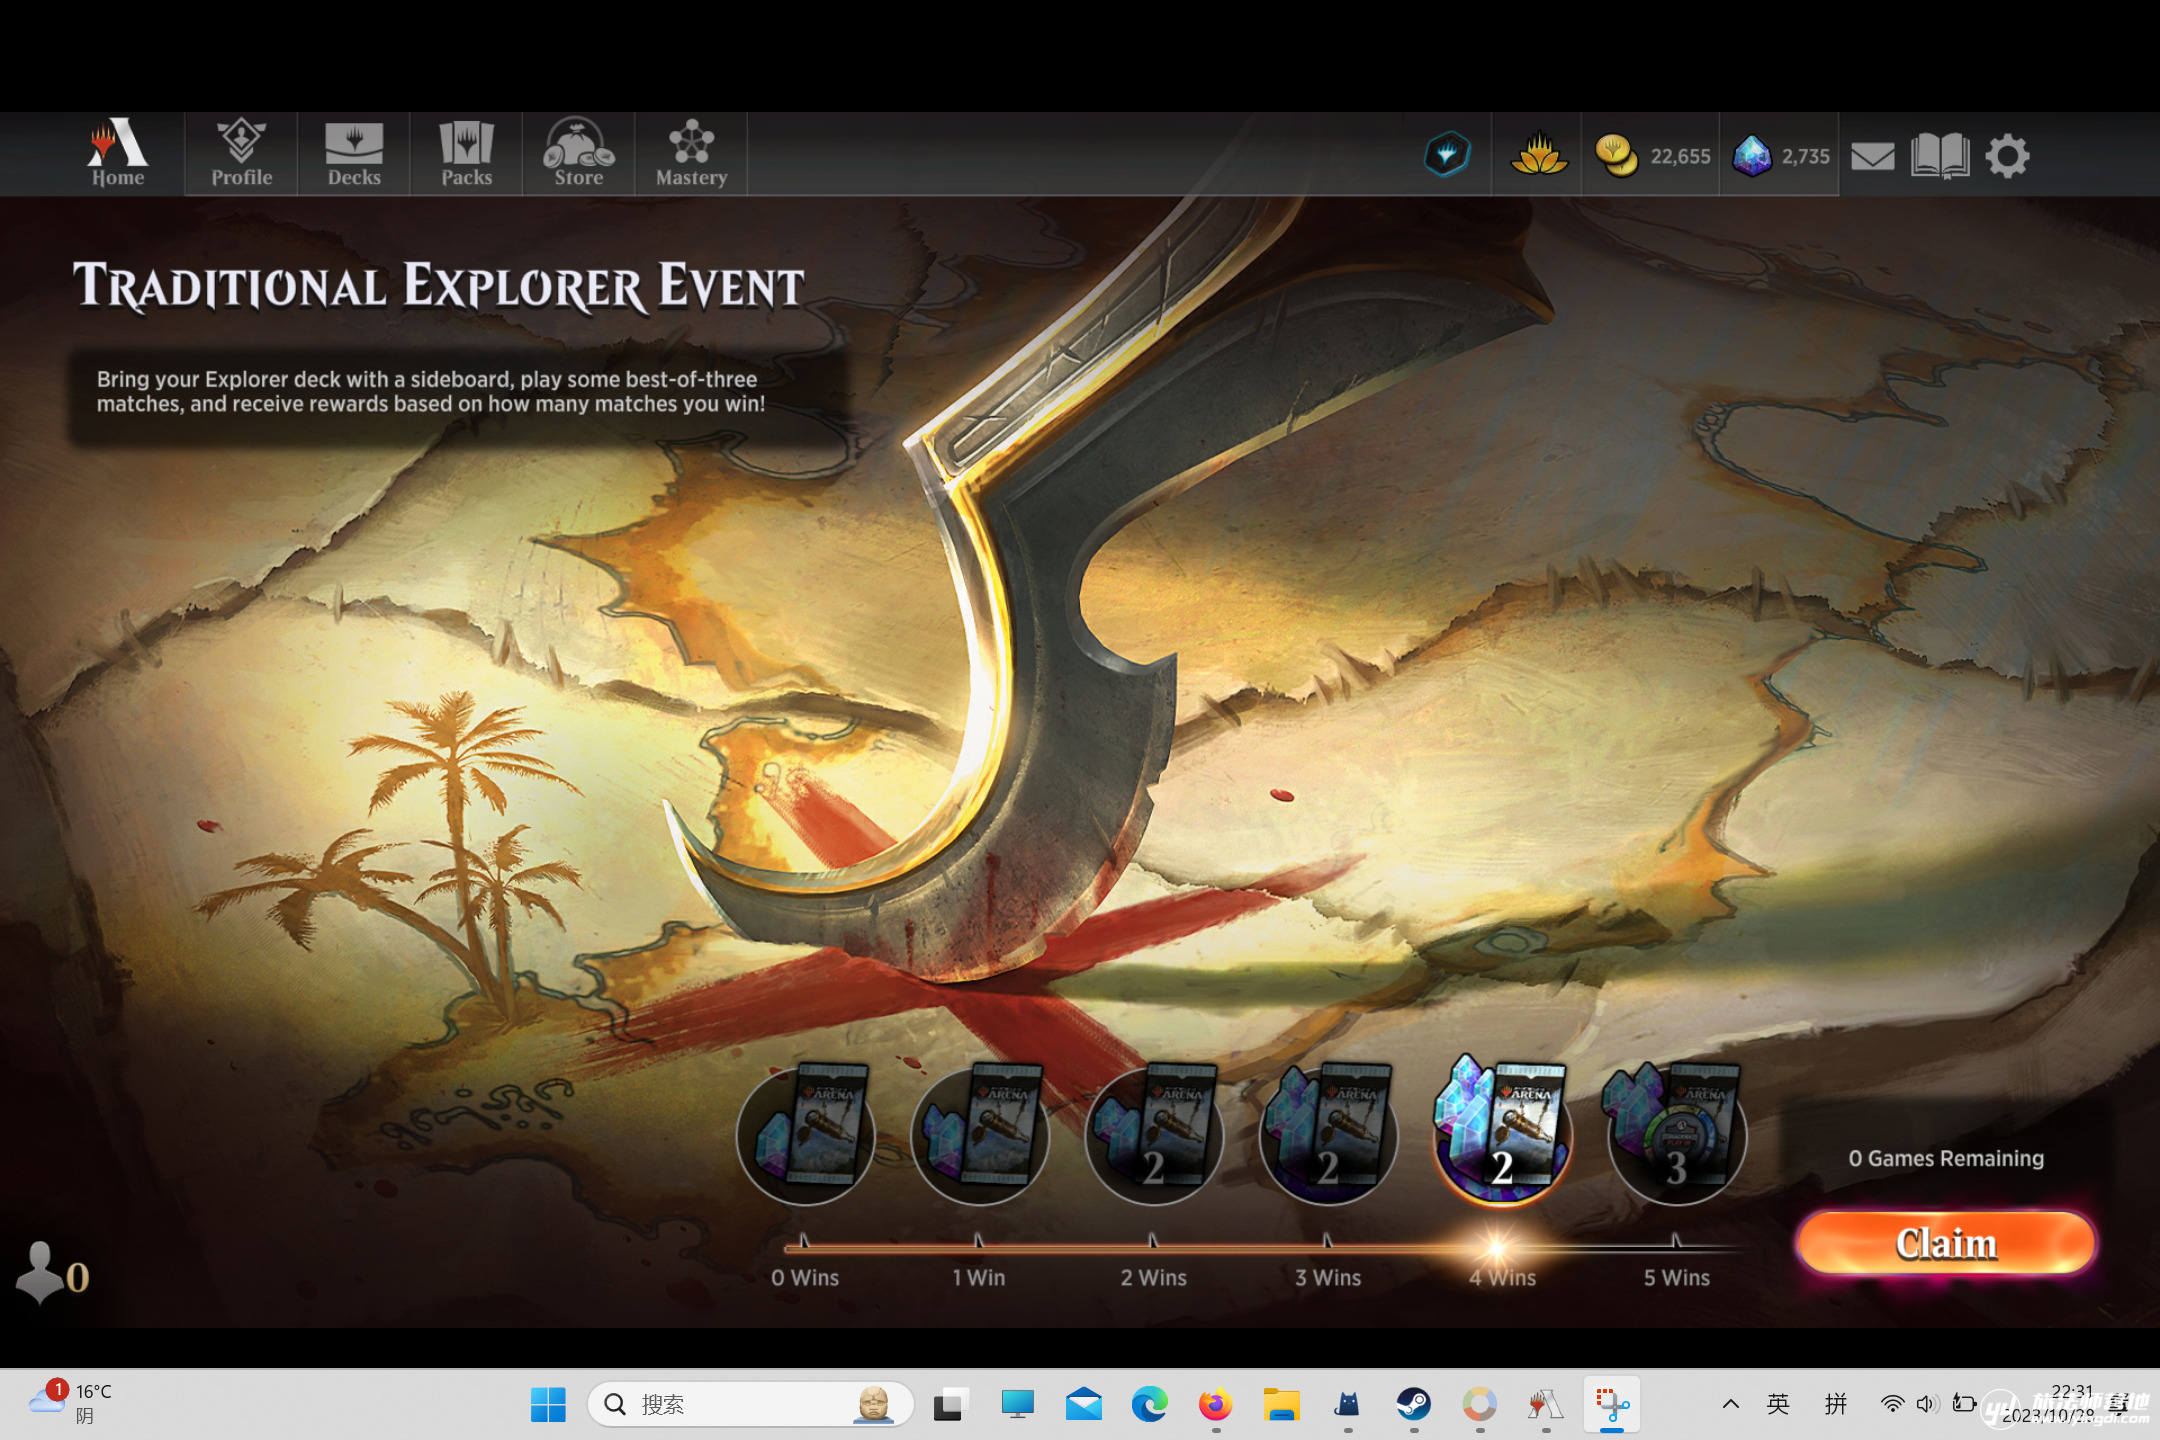Viewport: 2160px width, 1440px height.
Task: Open the Decks tab
Action: click(x=354, y=153)
